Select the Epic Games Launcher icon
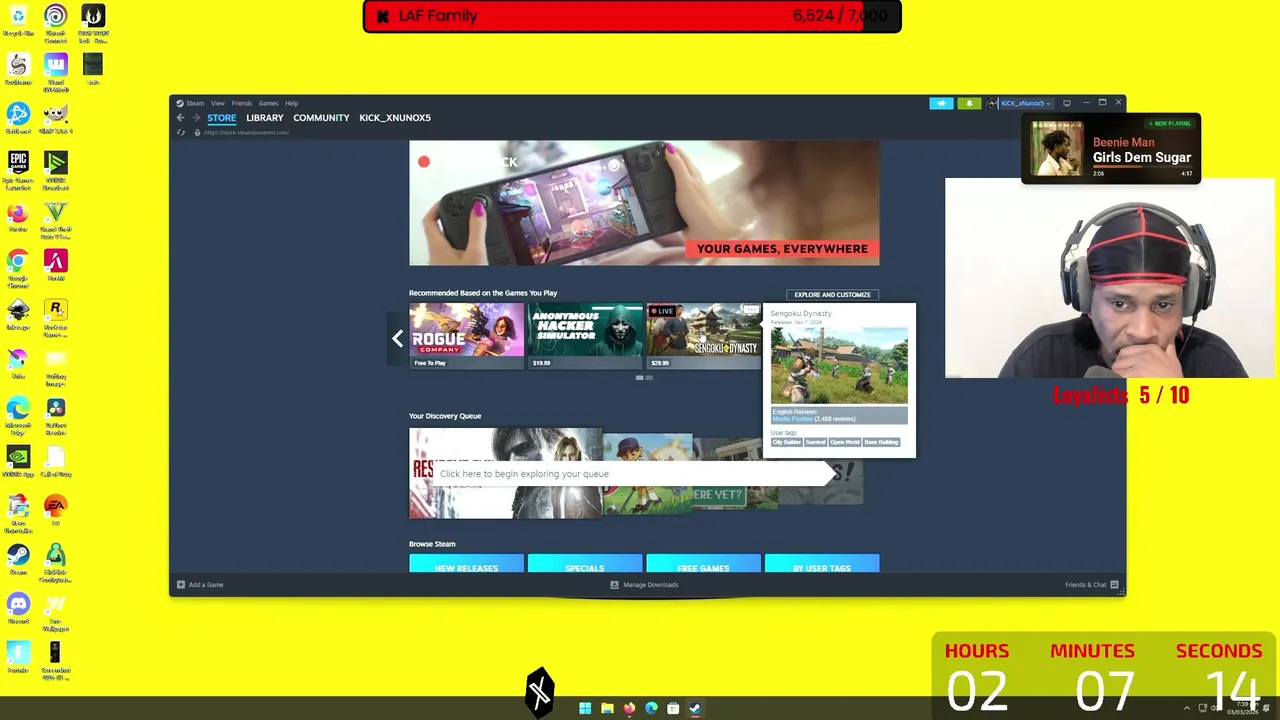Image resolution: width=1280 pixels, height=720 pixels. tap(18, 170)
